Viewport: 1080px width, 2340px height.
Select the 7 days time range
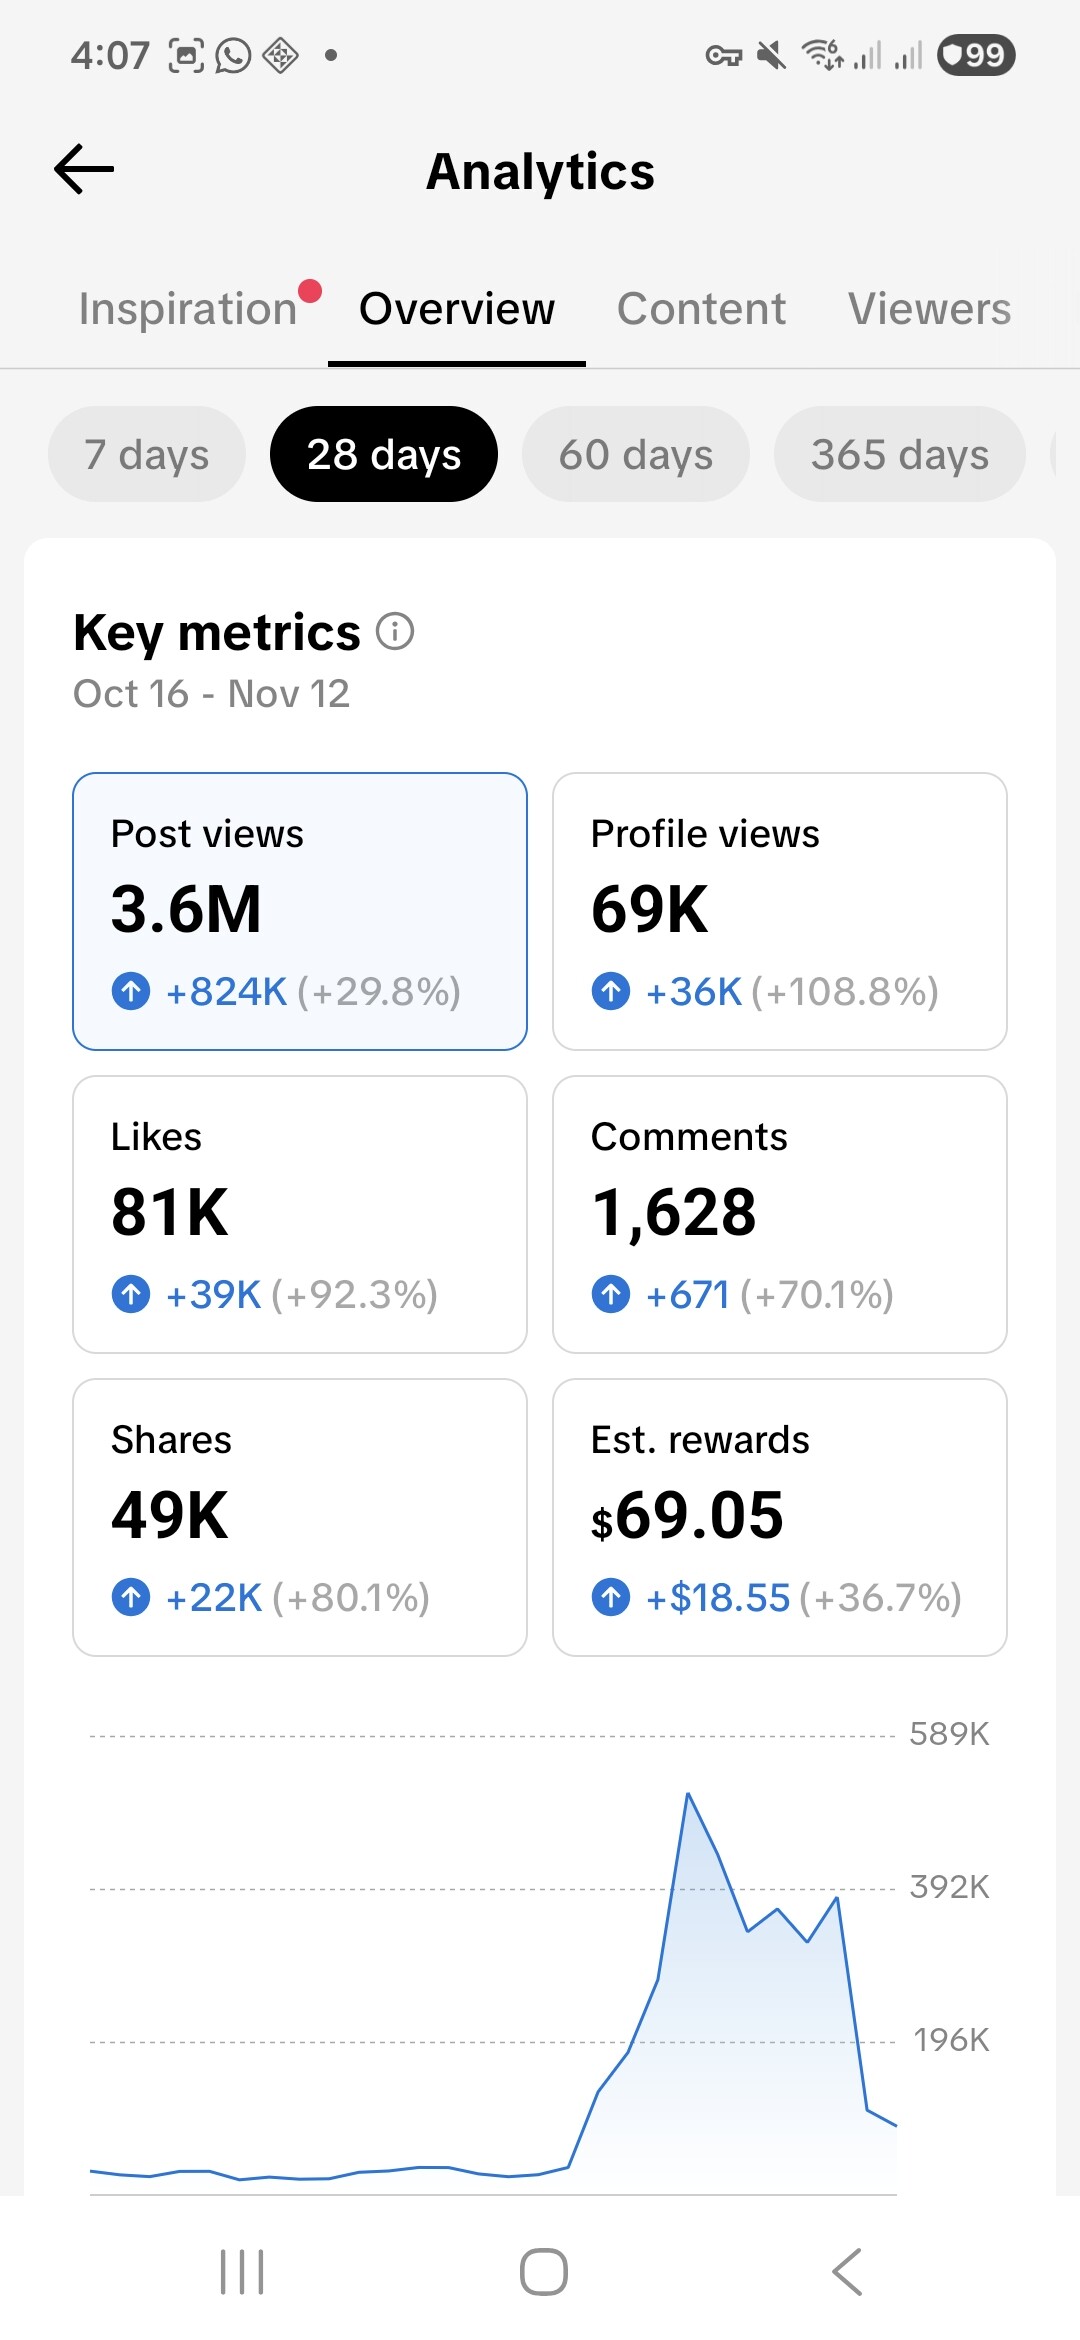pyautogui.click(x=147, y=454)
